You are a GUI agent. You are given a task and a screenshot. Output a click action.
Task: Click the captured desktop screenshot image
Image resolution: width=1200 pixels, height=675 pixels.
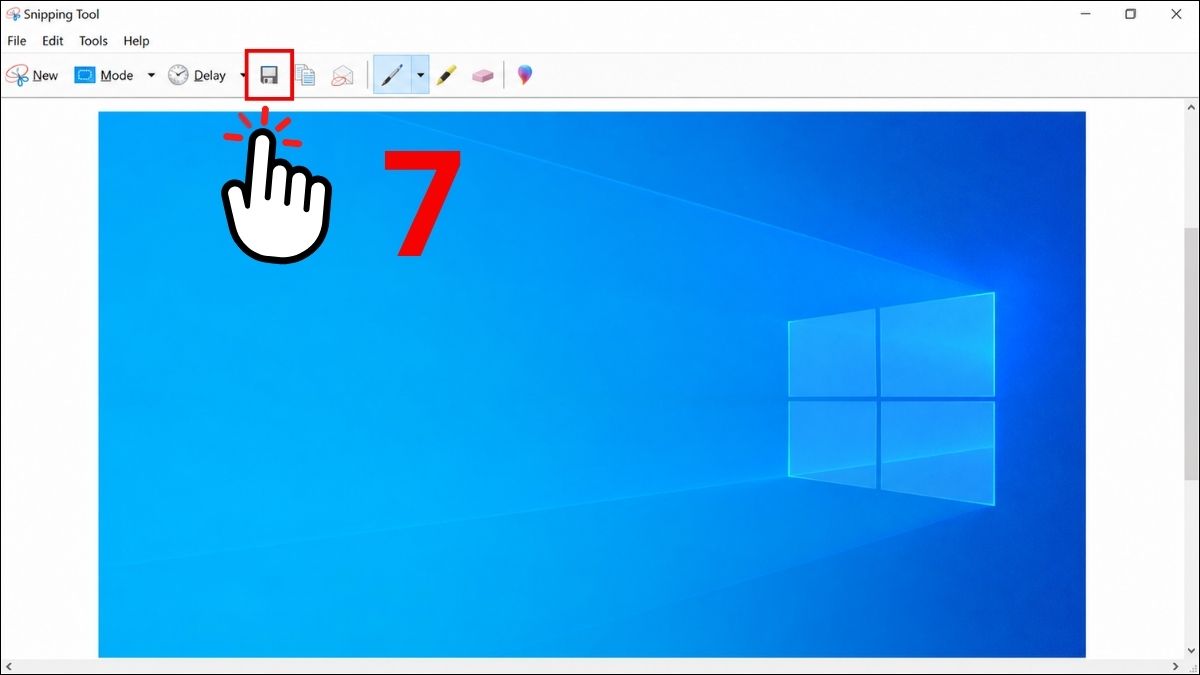click(x=592, y=384)
